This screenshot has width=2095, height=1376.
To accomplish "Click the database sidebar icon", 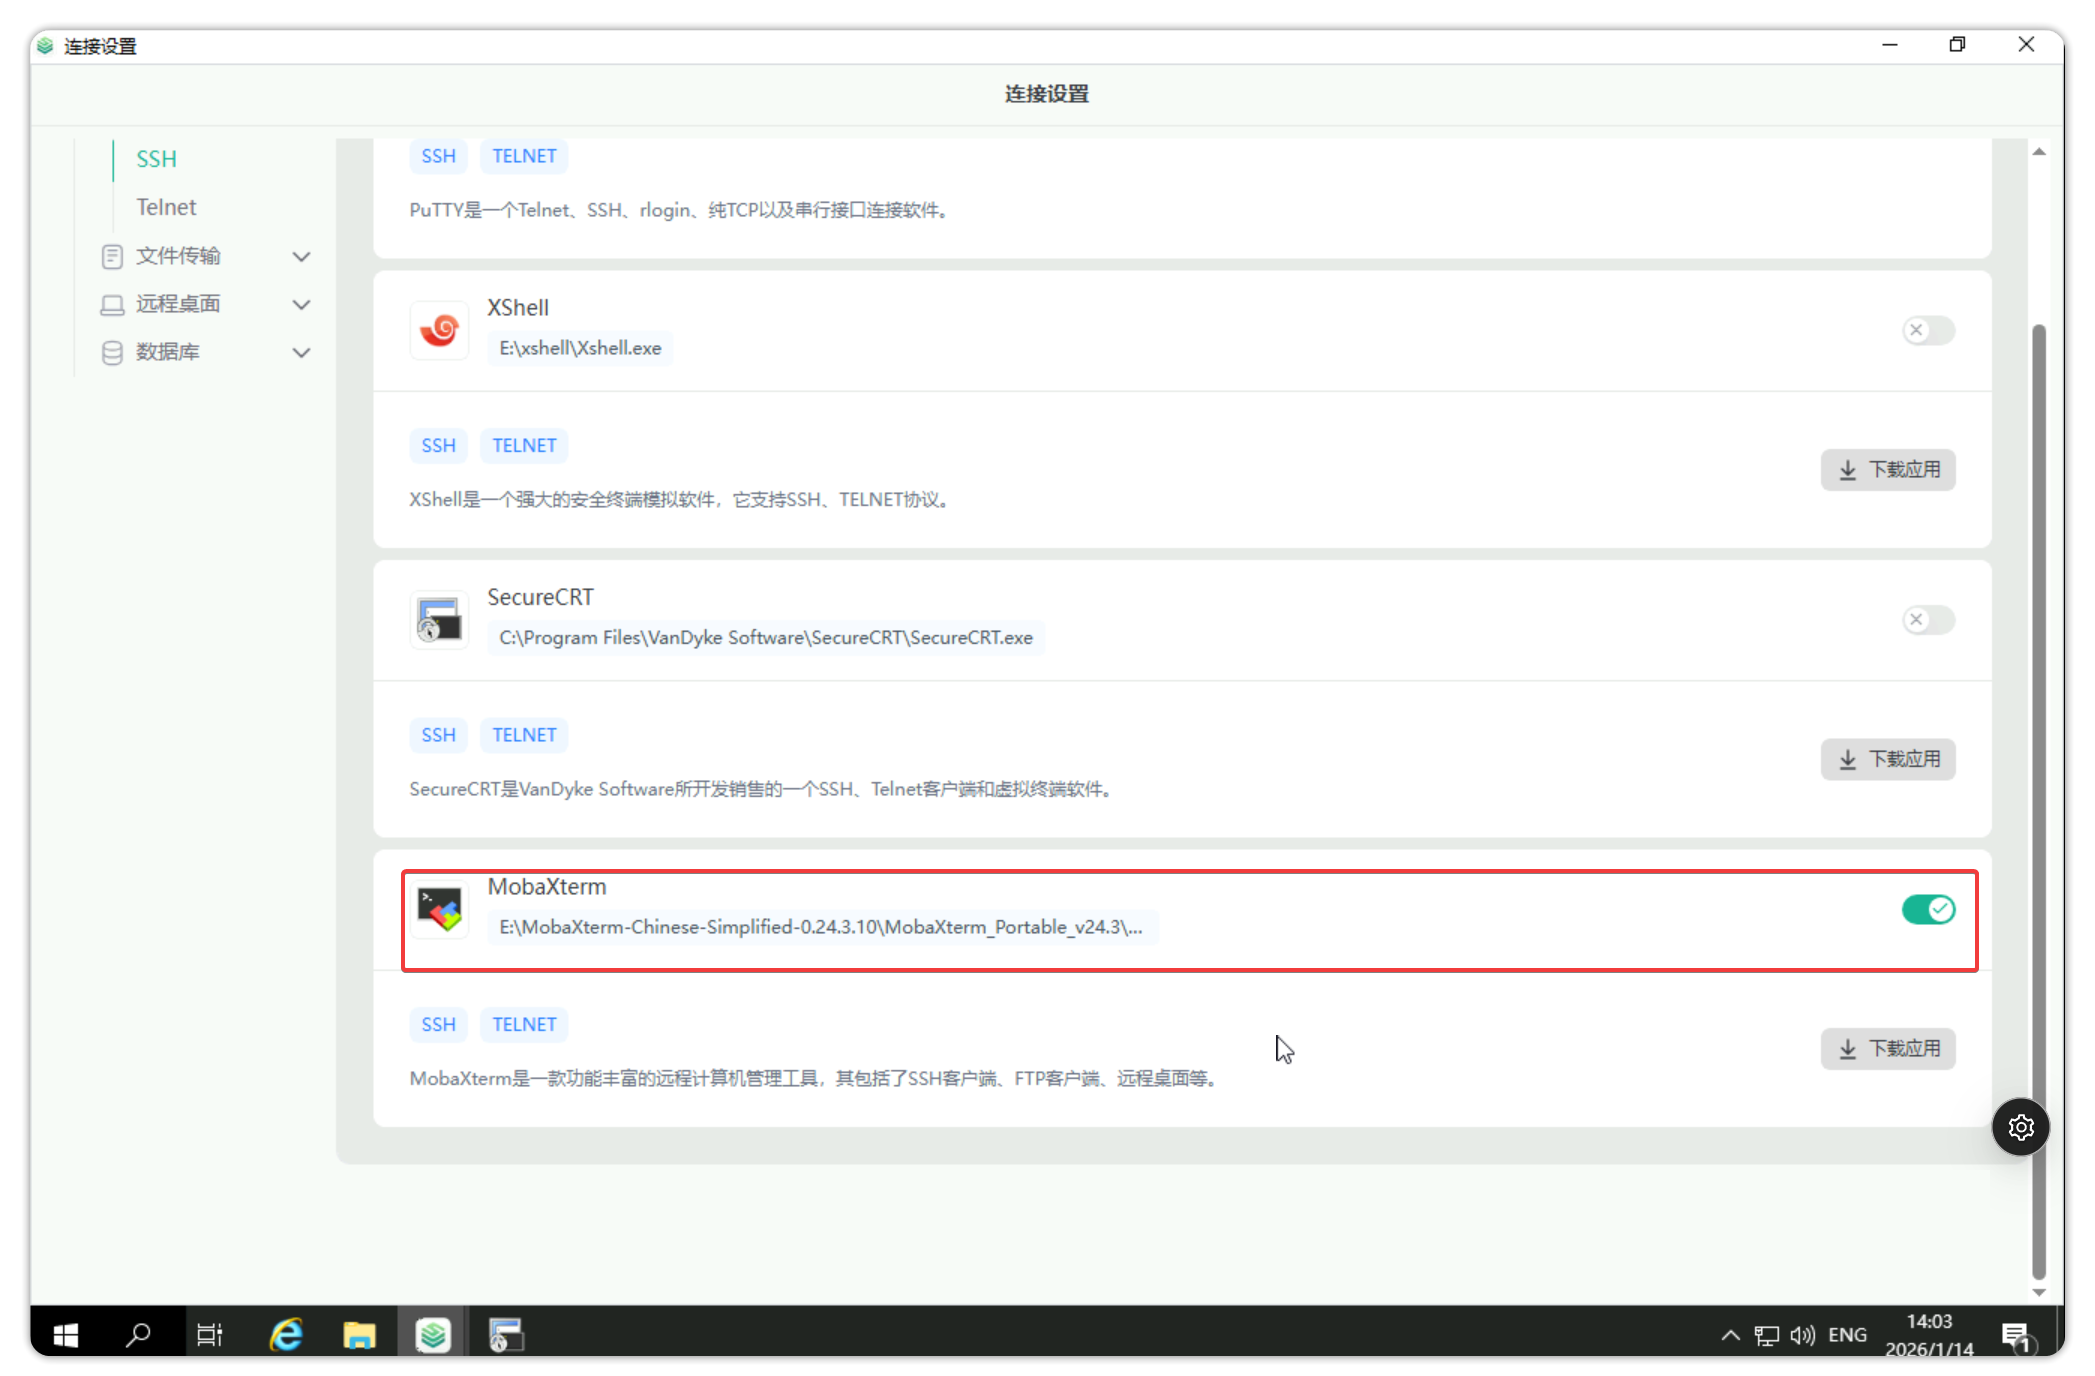I will [112, 352].
